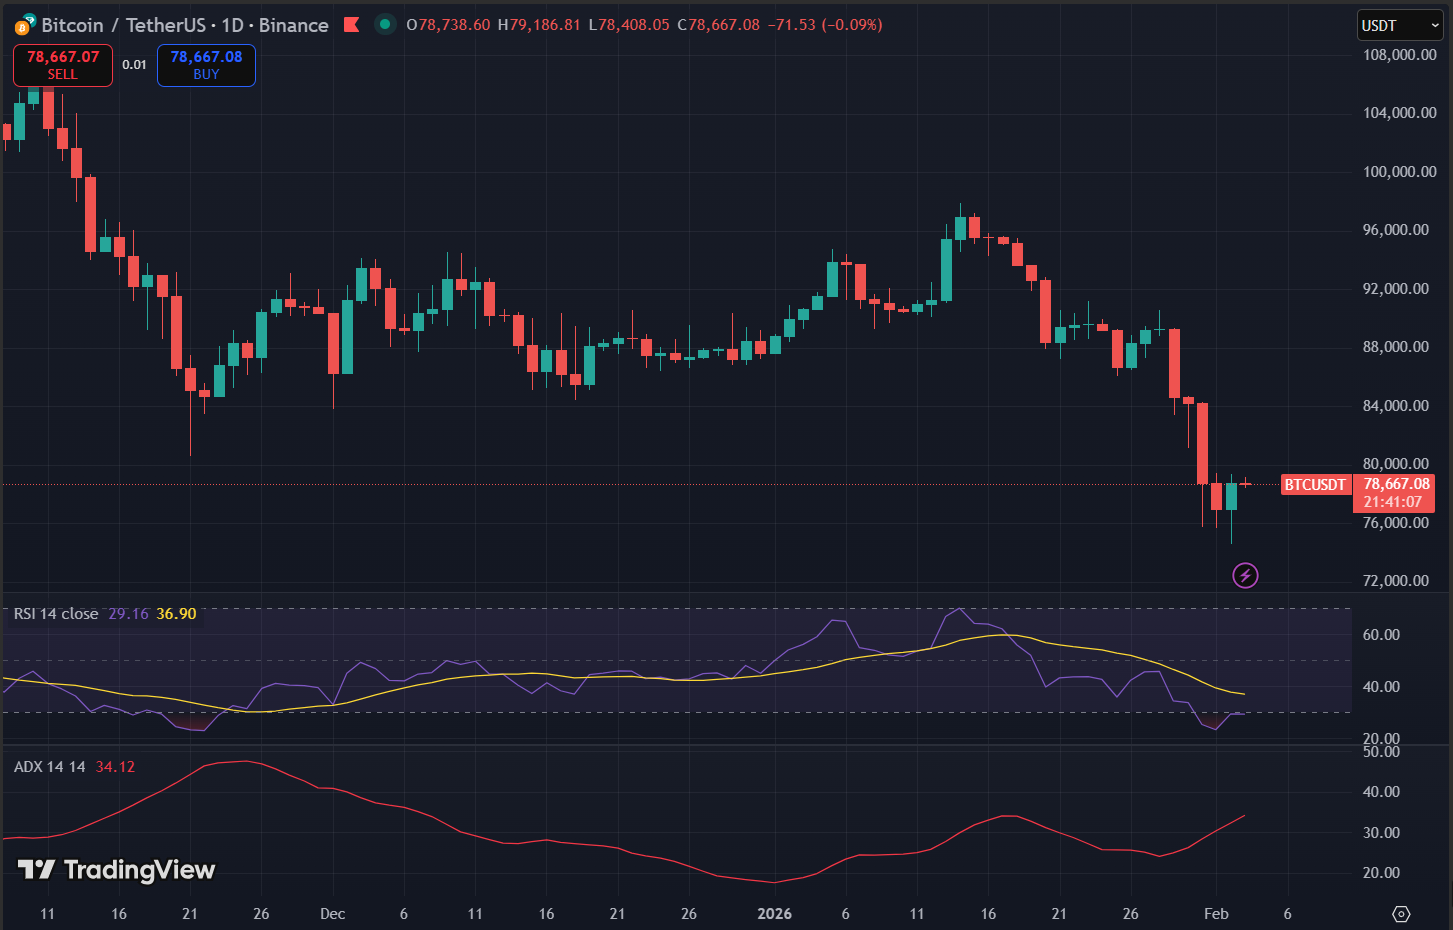Click the TradingView logo watermark
This screenshot has height=930, width=1453.
pos(115,870)
